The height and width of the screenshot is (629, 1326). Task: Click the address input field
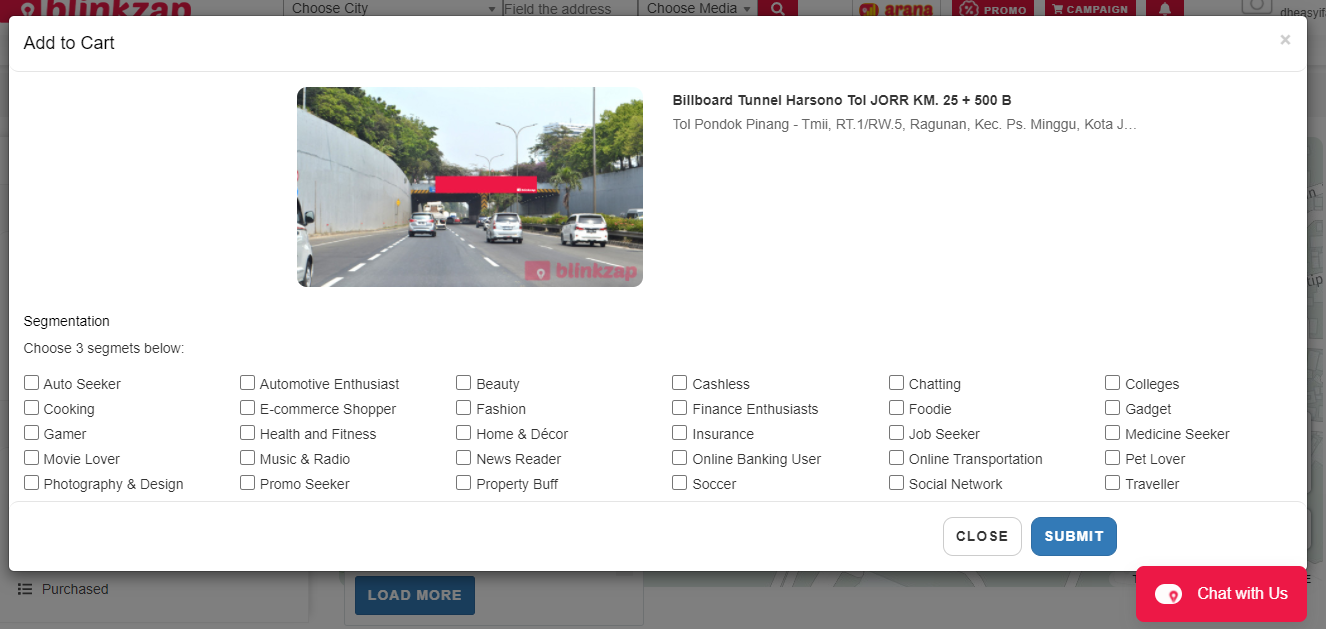pyautogui.click(x=569, y=8)
